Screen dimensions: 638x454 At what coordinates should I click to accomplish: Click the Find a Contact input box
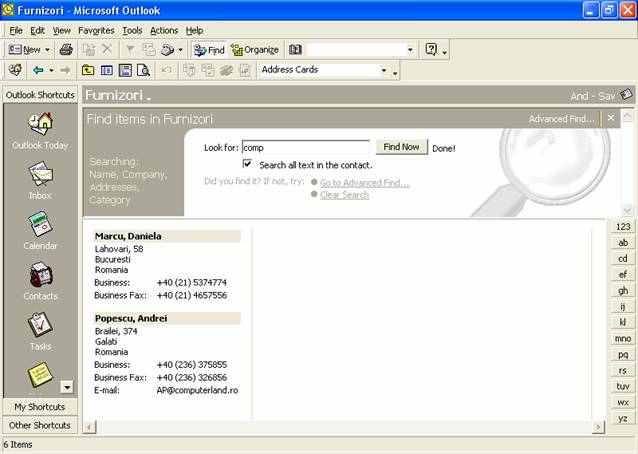pyautogui.click(x=356, y=50)
